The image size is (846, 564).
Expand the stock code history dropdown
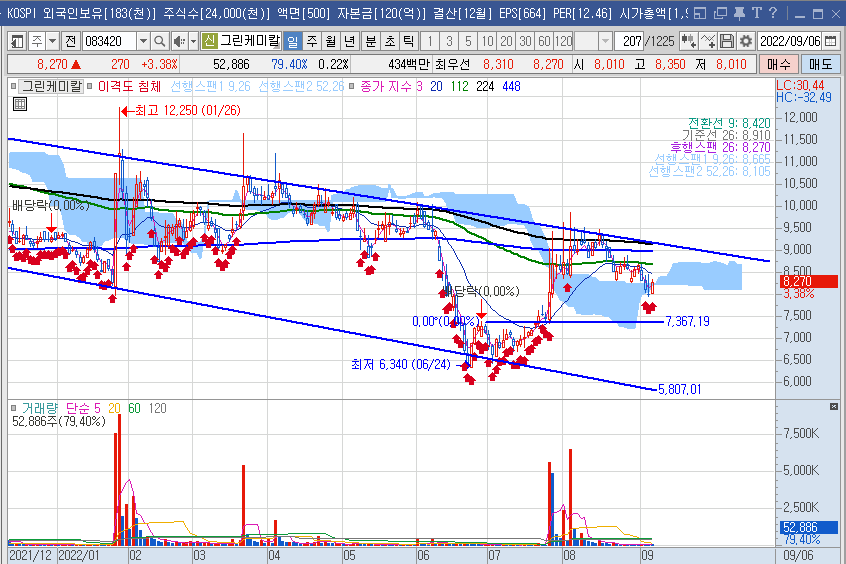click(143, 41)
